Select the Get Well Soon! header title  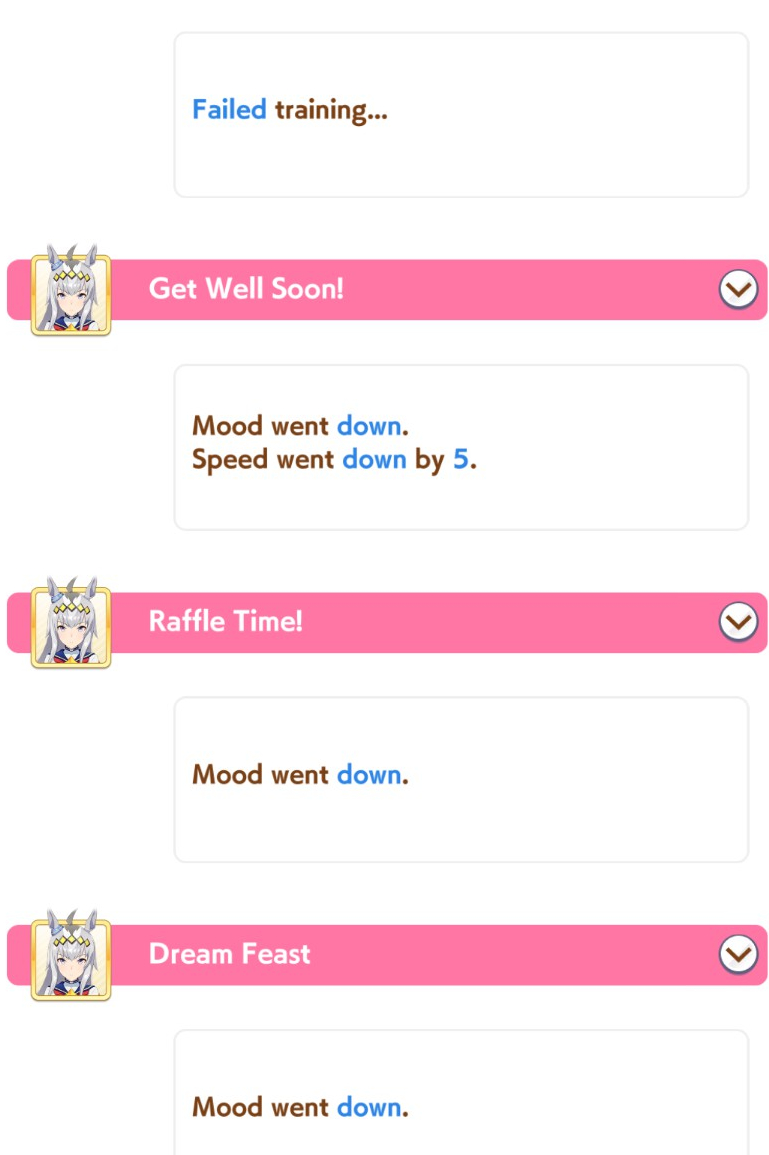point(246,289)
